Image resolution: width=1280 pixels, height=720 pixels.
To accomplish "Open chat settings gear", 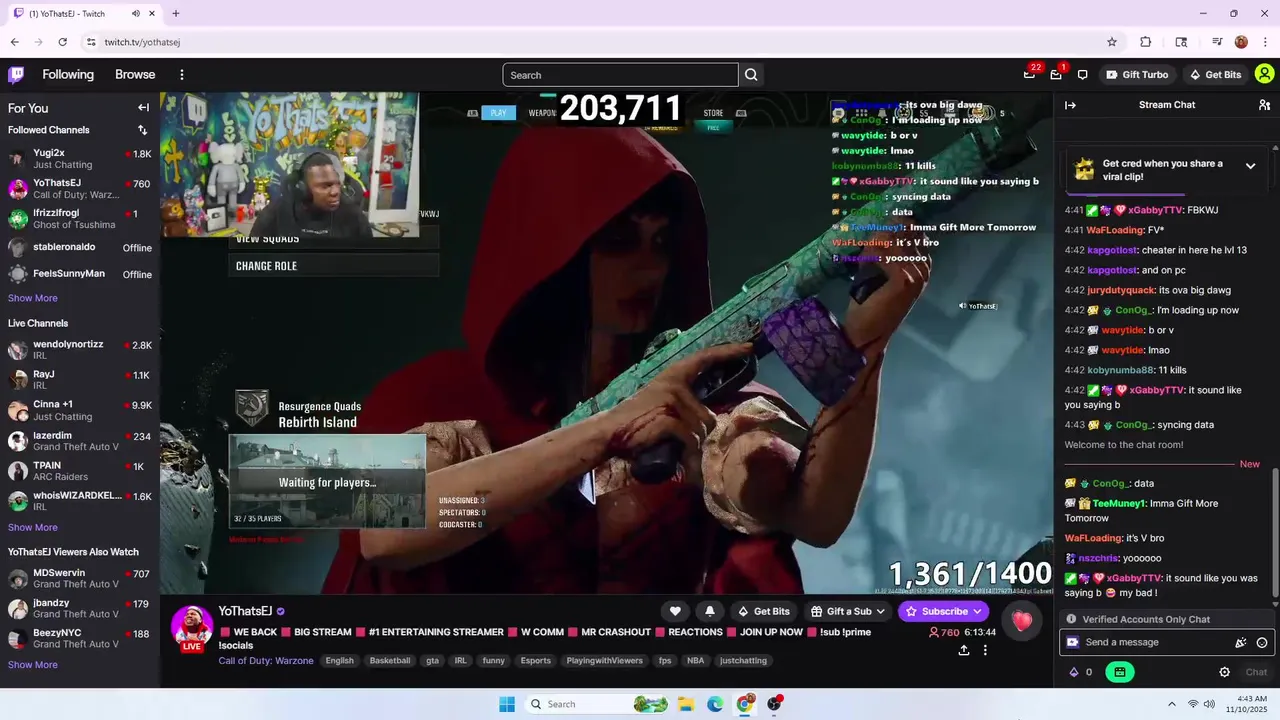I will pos(1224,672).
